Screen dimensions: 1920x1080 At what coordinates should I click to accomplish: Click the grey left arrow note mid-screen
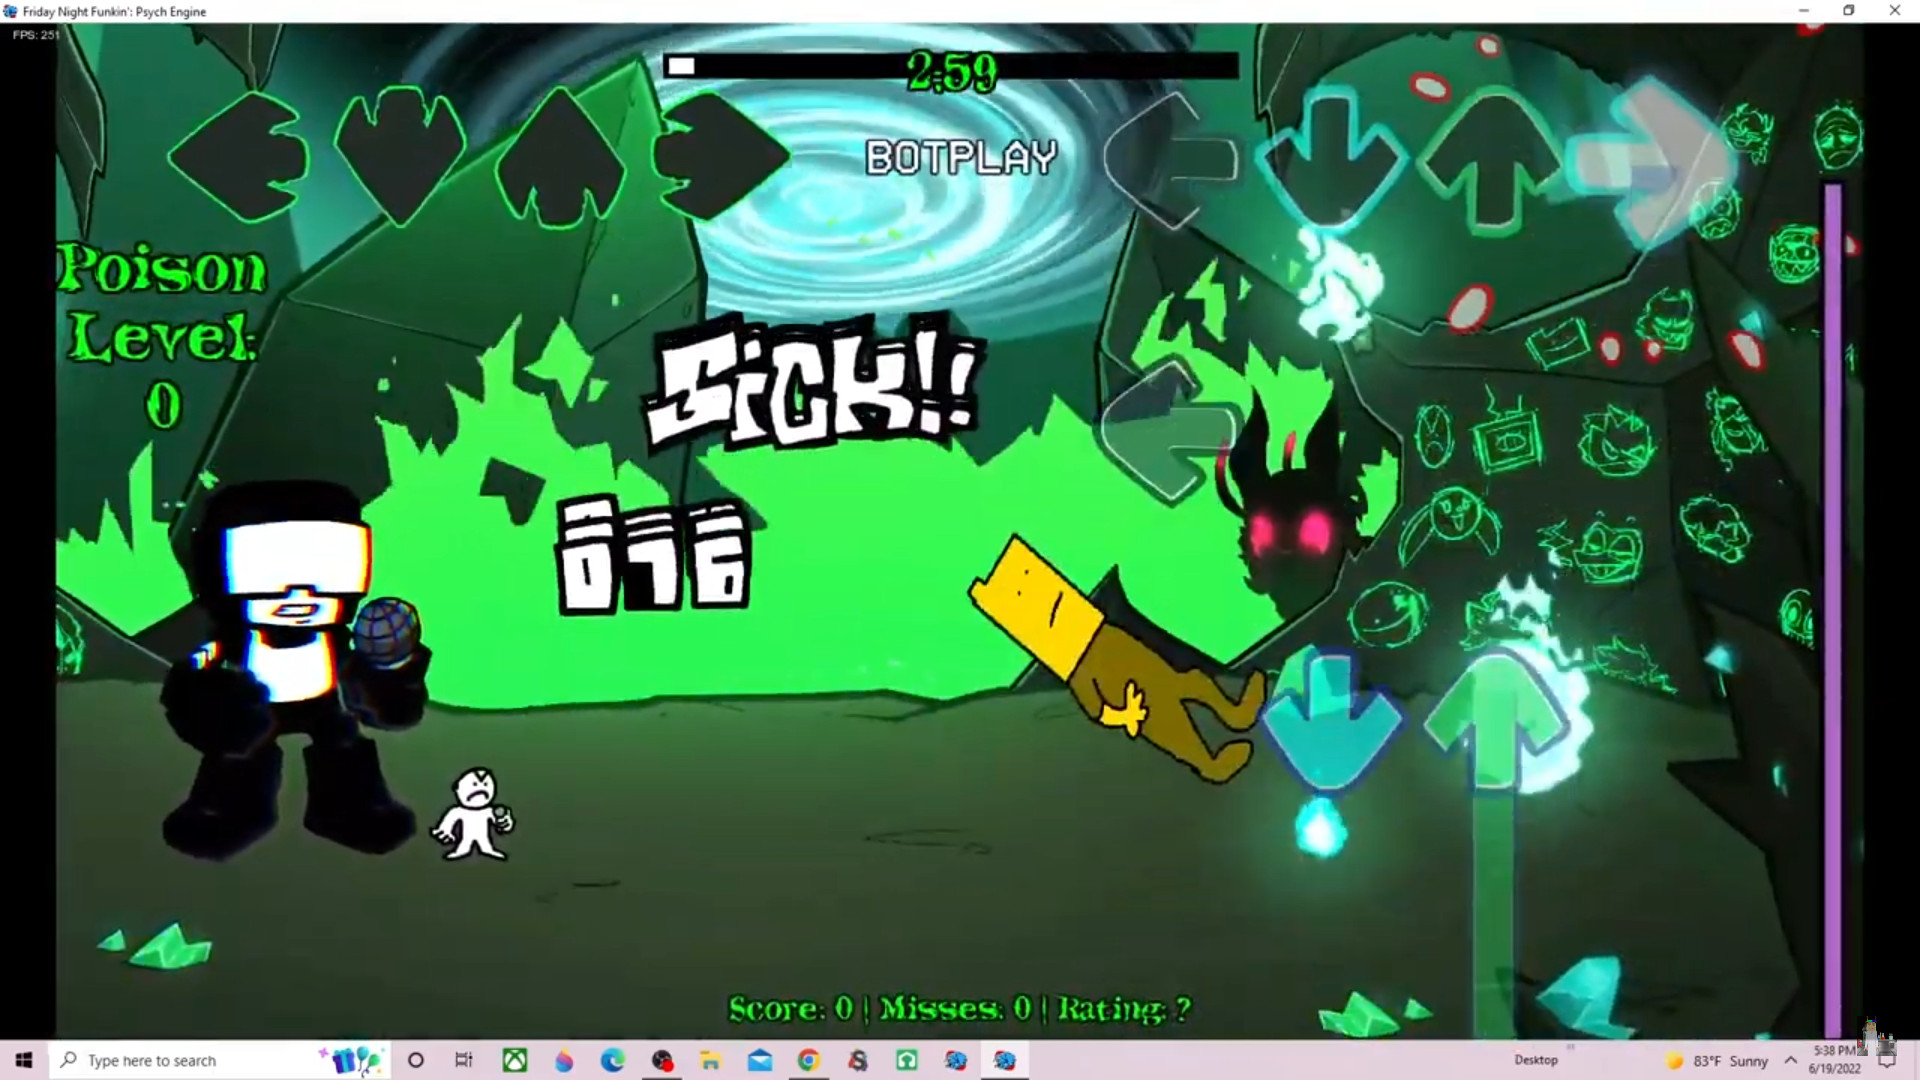(1170, 431)
